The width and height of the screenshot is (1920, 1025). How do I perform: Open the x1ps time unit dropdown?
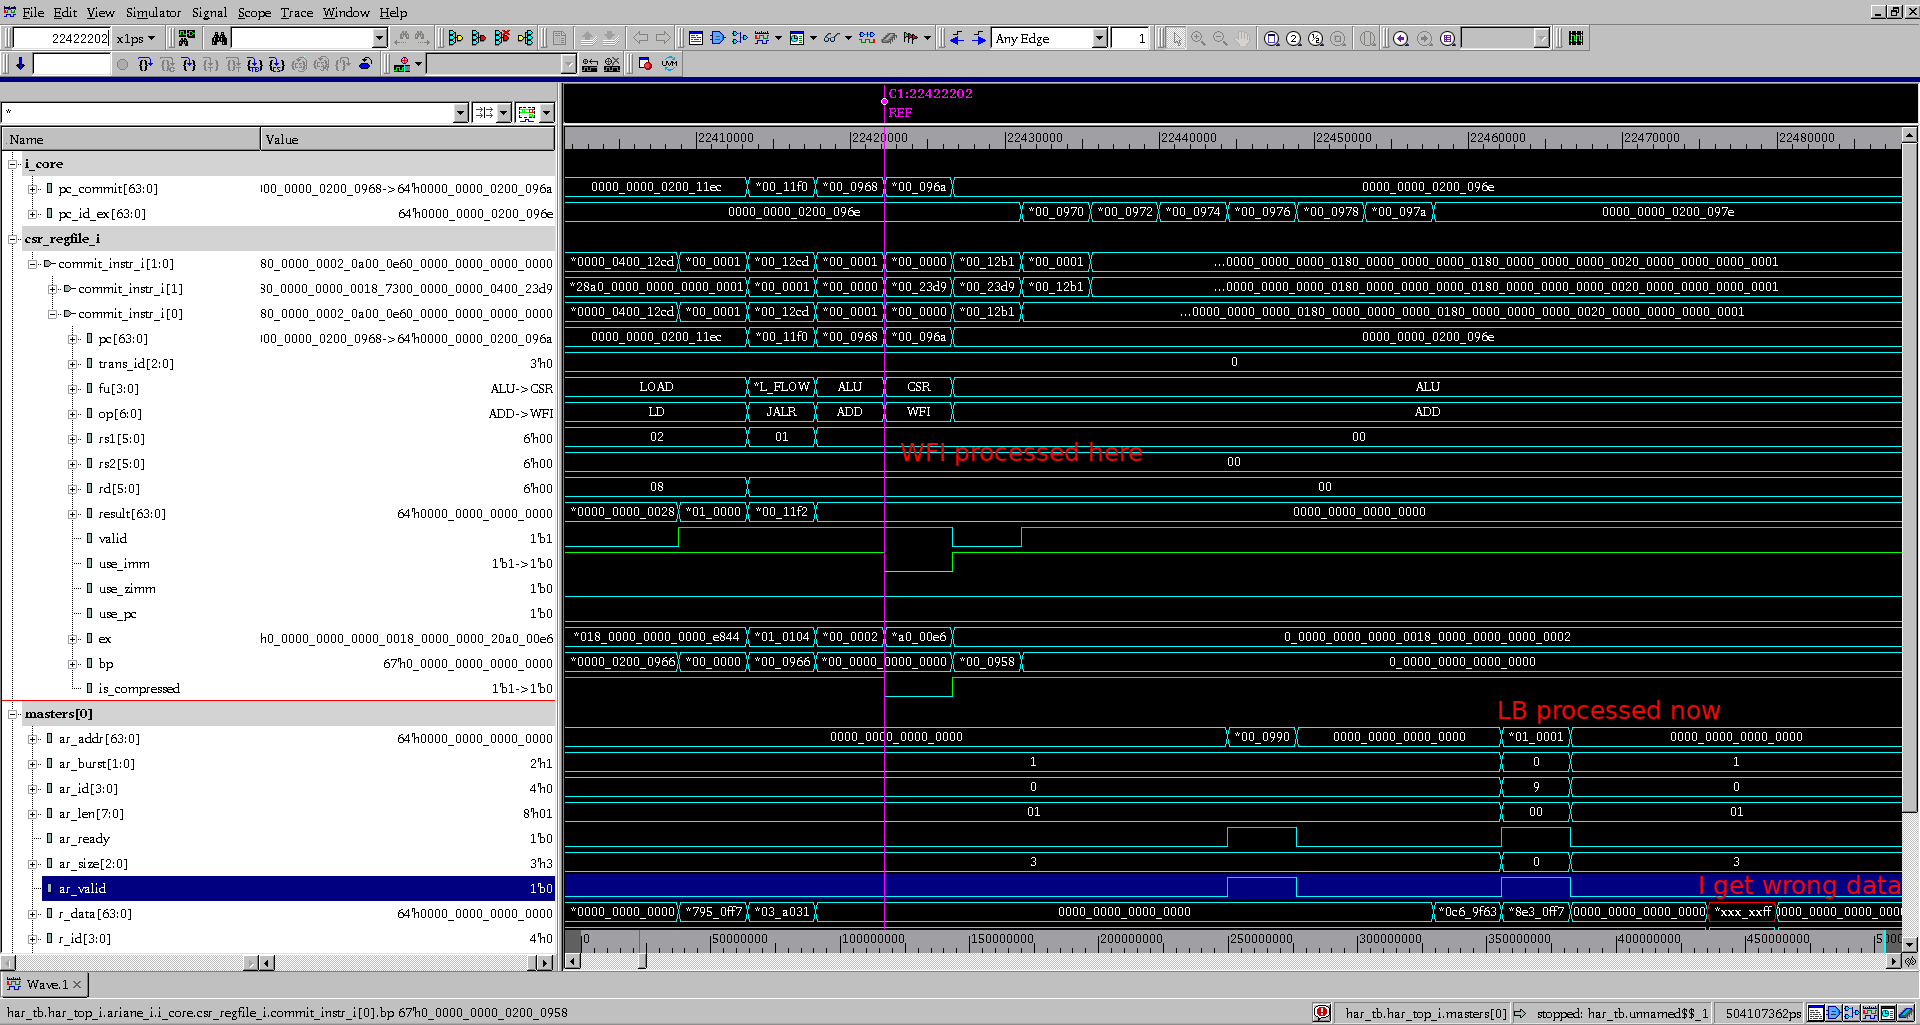[151, 38]
